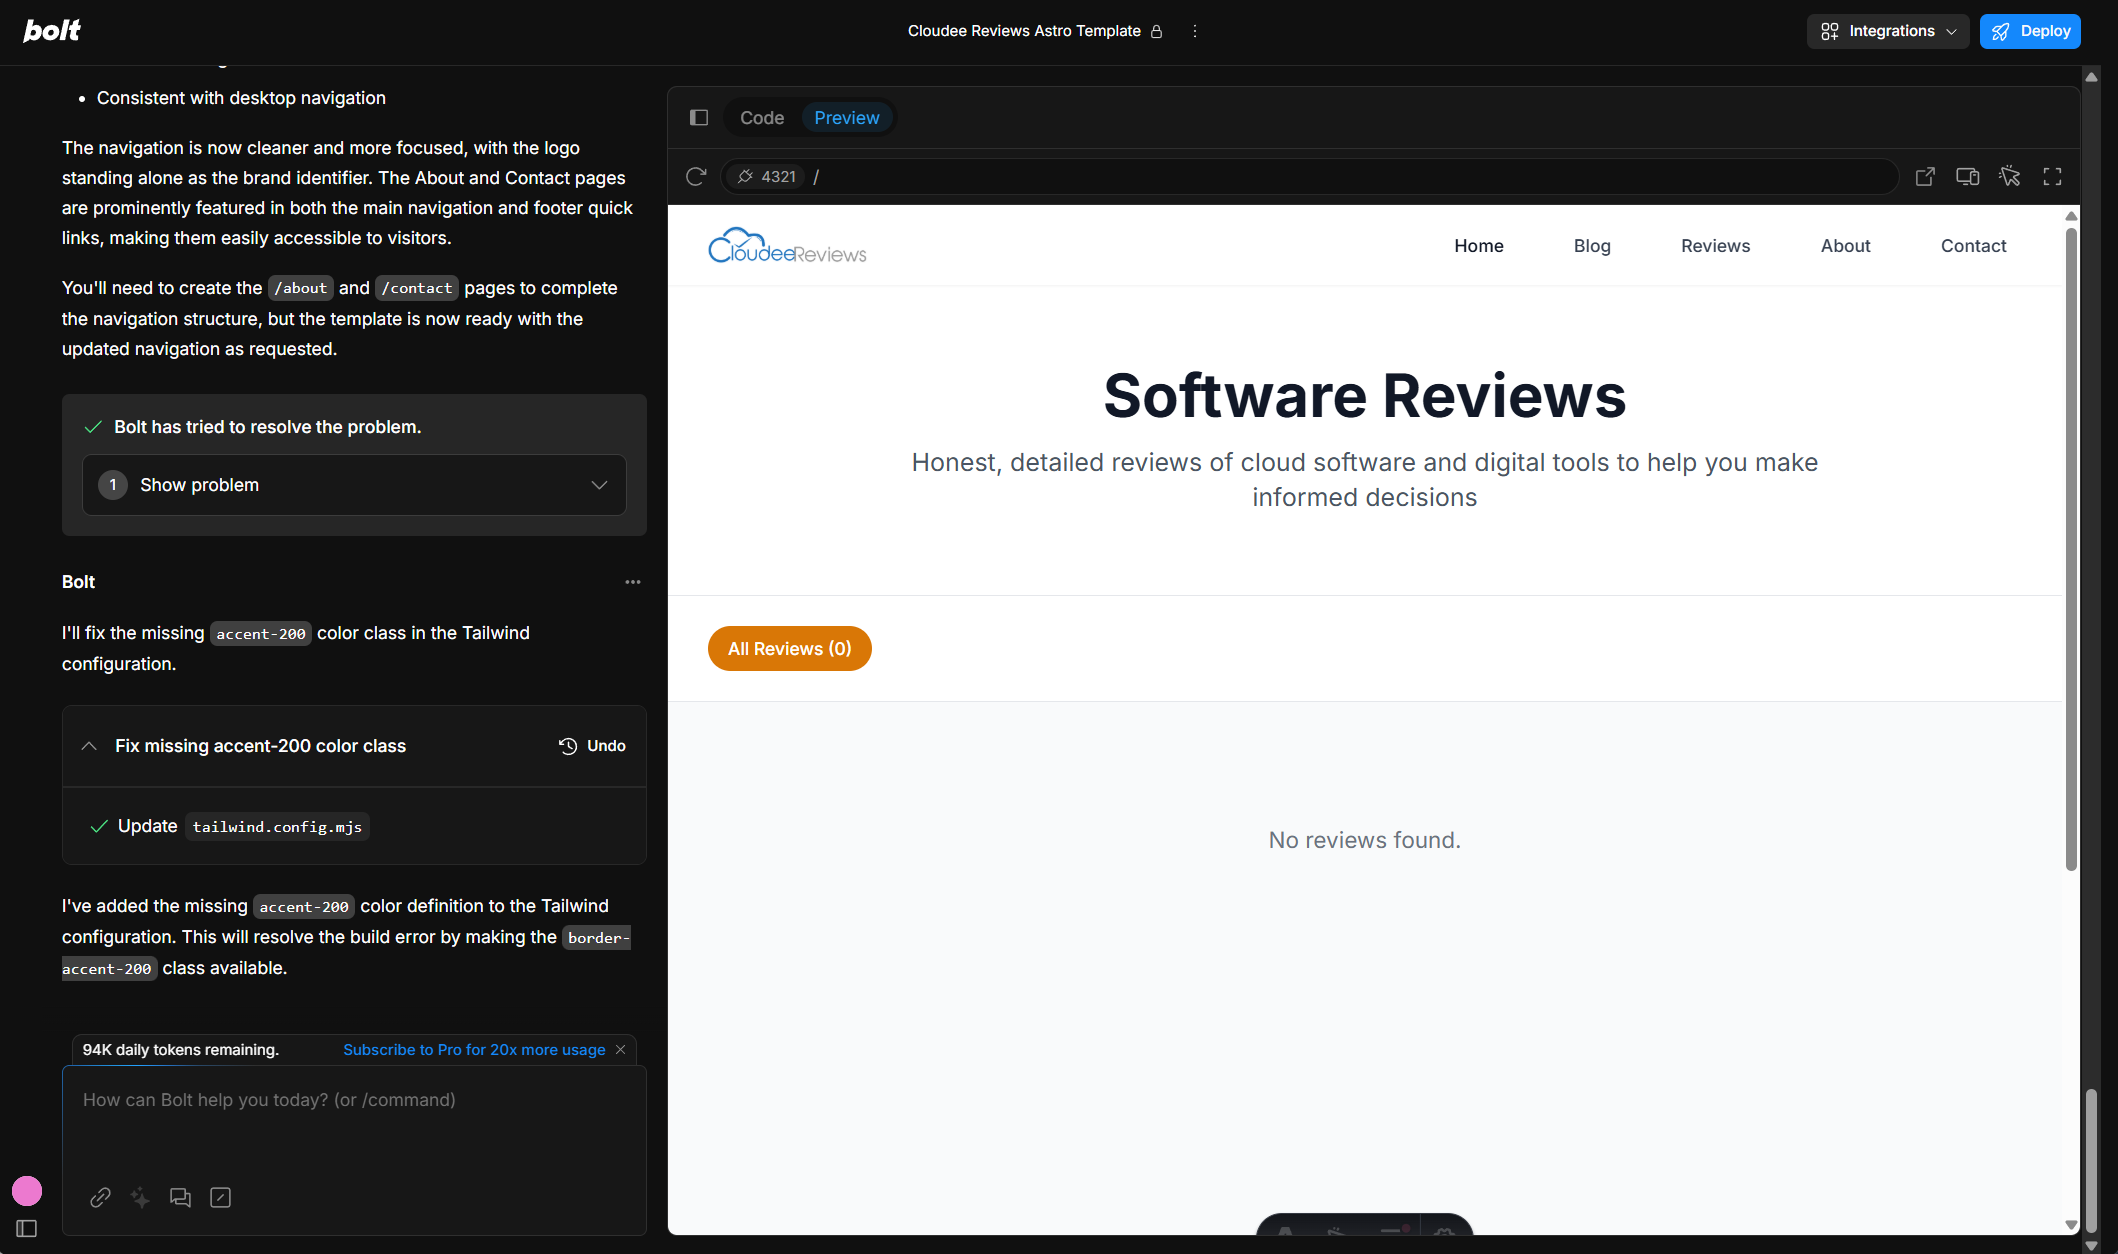This screenshot has height=1254, width=2118.
Task: Click the Deploy button
Action: [x=2030, y=31]
